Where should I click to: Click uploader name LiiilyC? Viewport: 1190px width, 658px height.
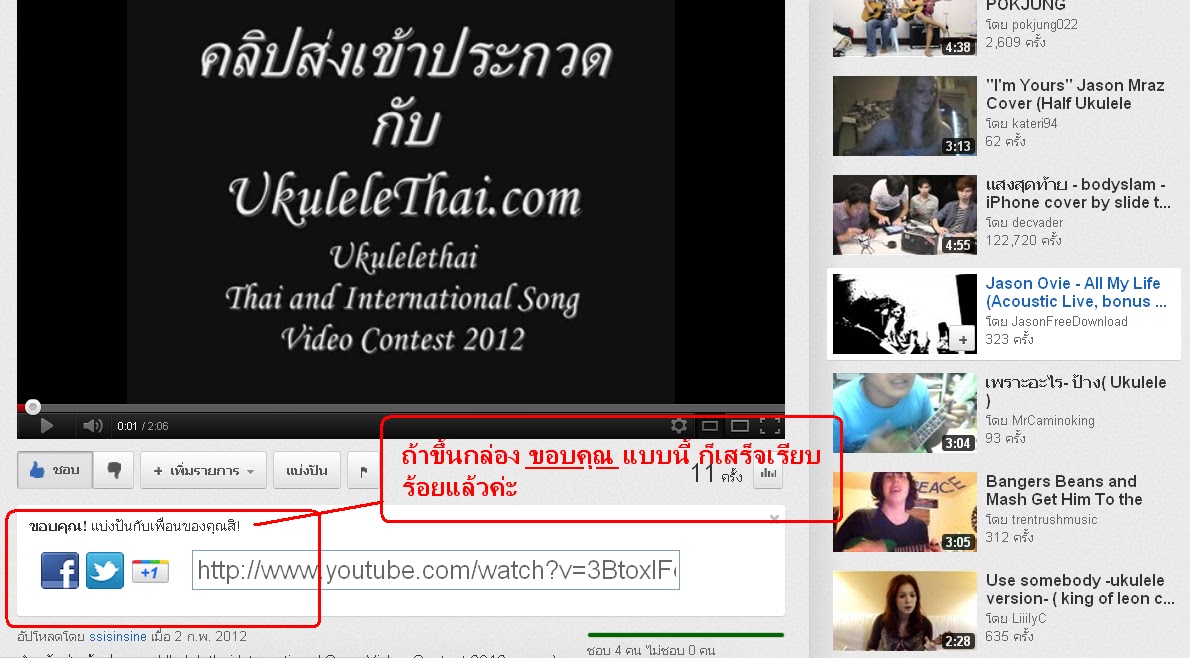pos(1028,619)
